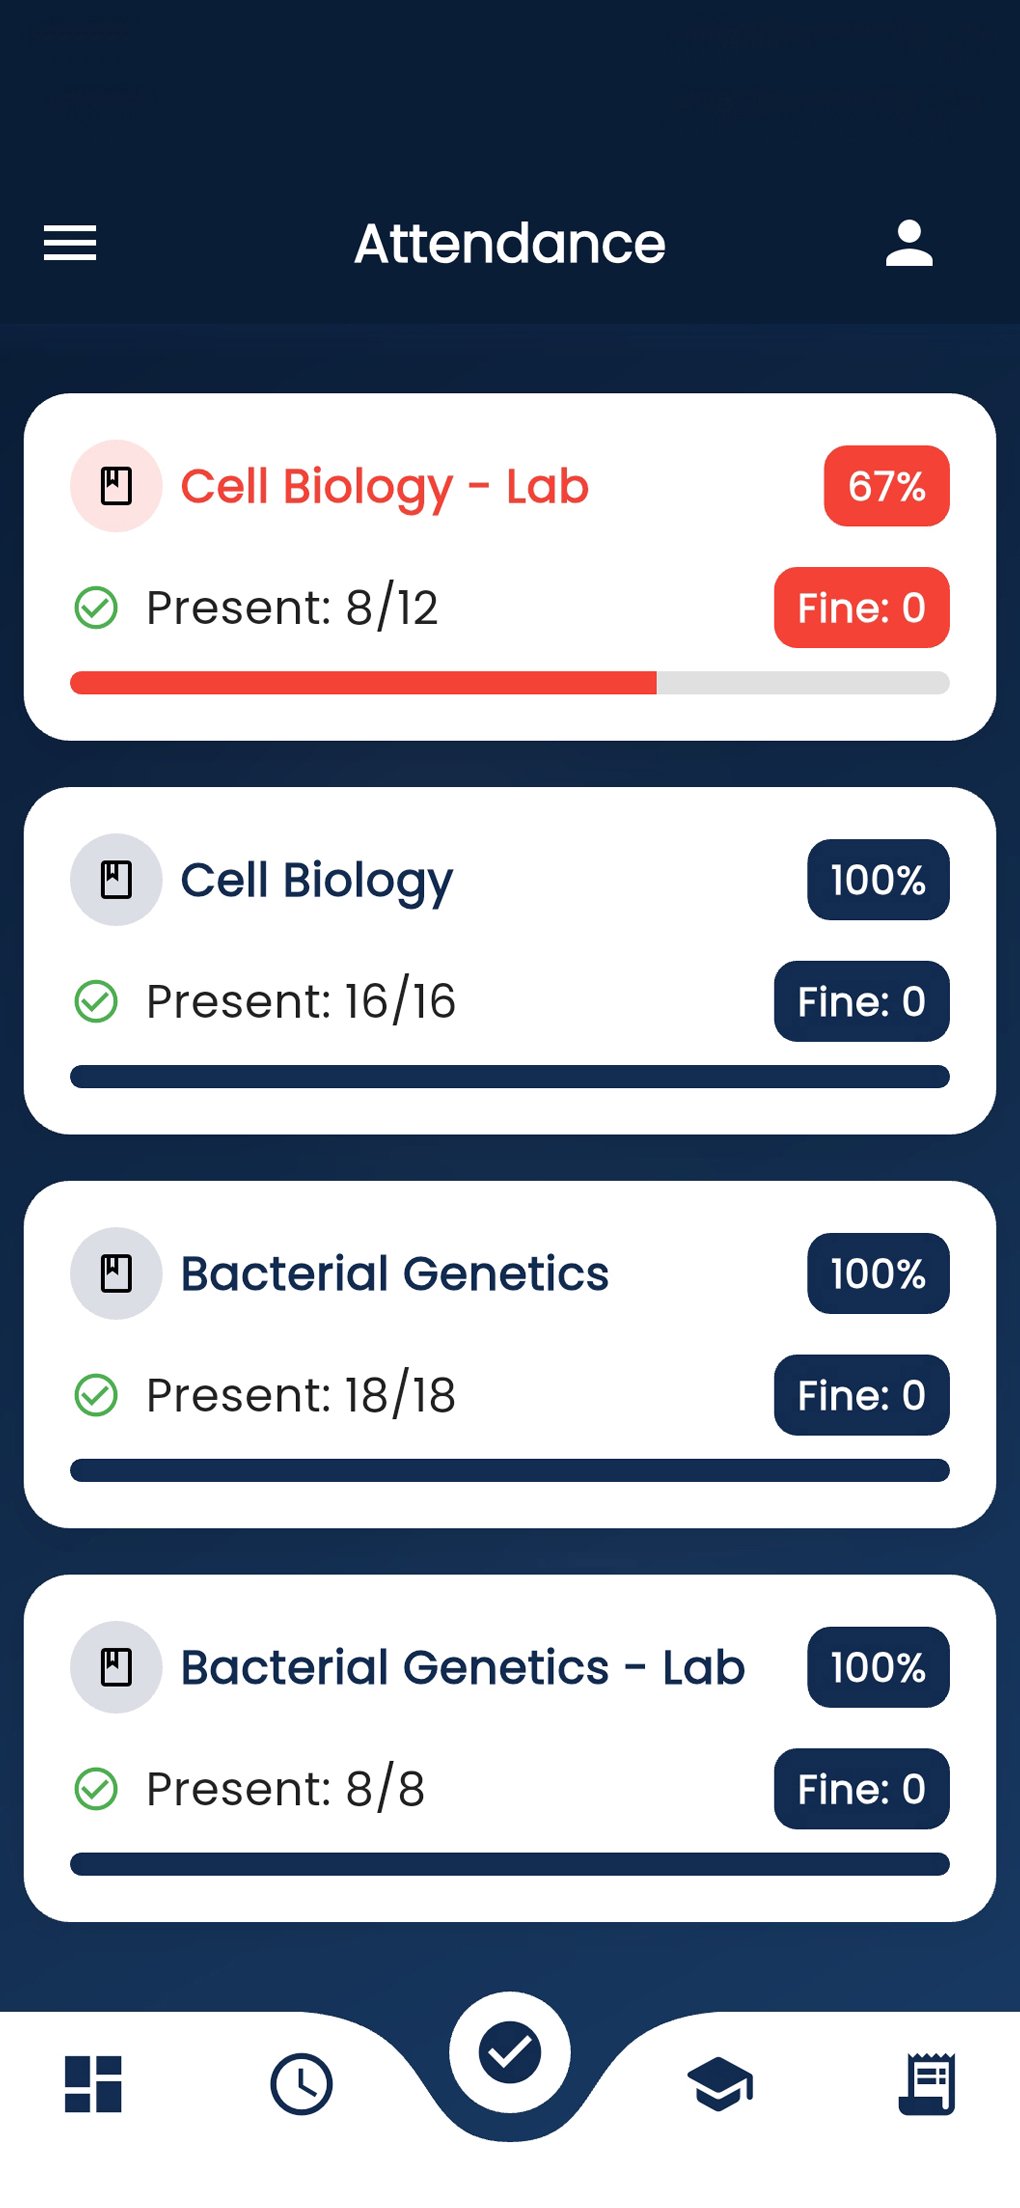
Task: Click the green check beside Present: 18/18
Action: point(97,1395)
